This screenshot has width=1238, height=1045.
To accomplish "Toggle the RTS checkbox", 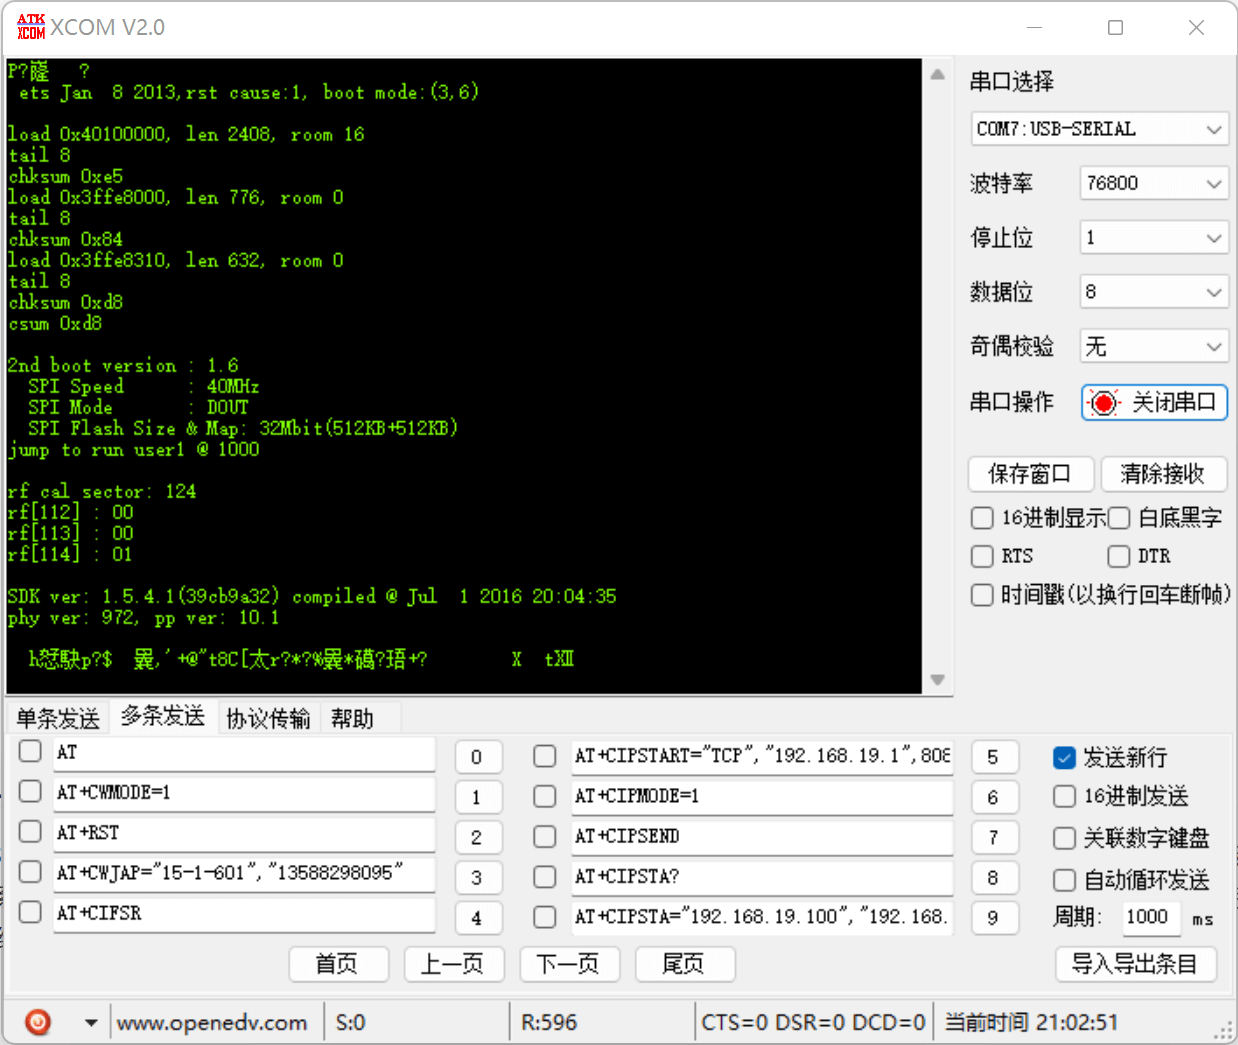I will coord(982,556).
